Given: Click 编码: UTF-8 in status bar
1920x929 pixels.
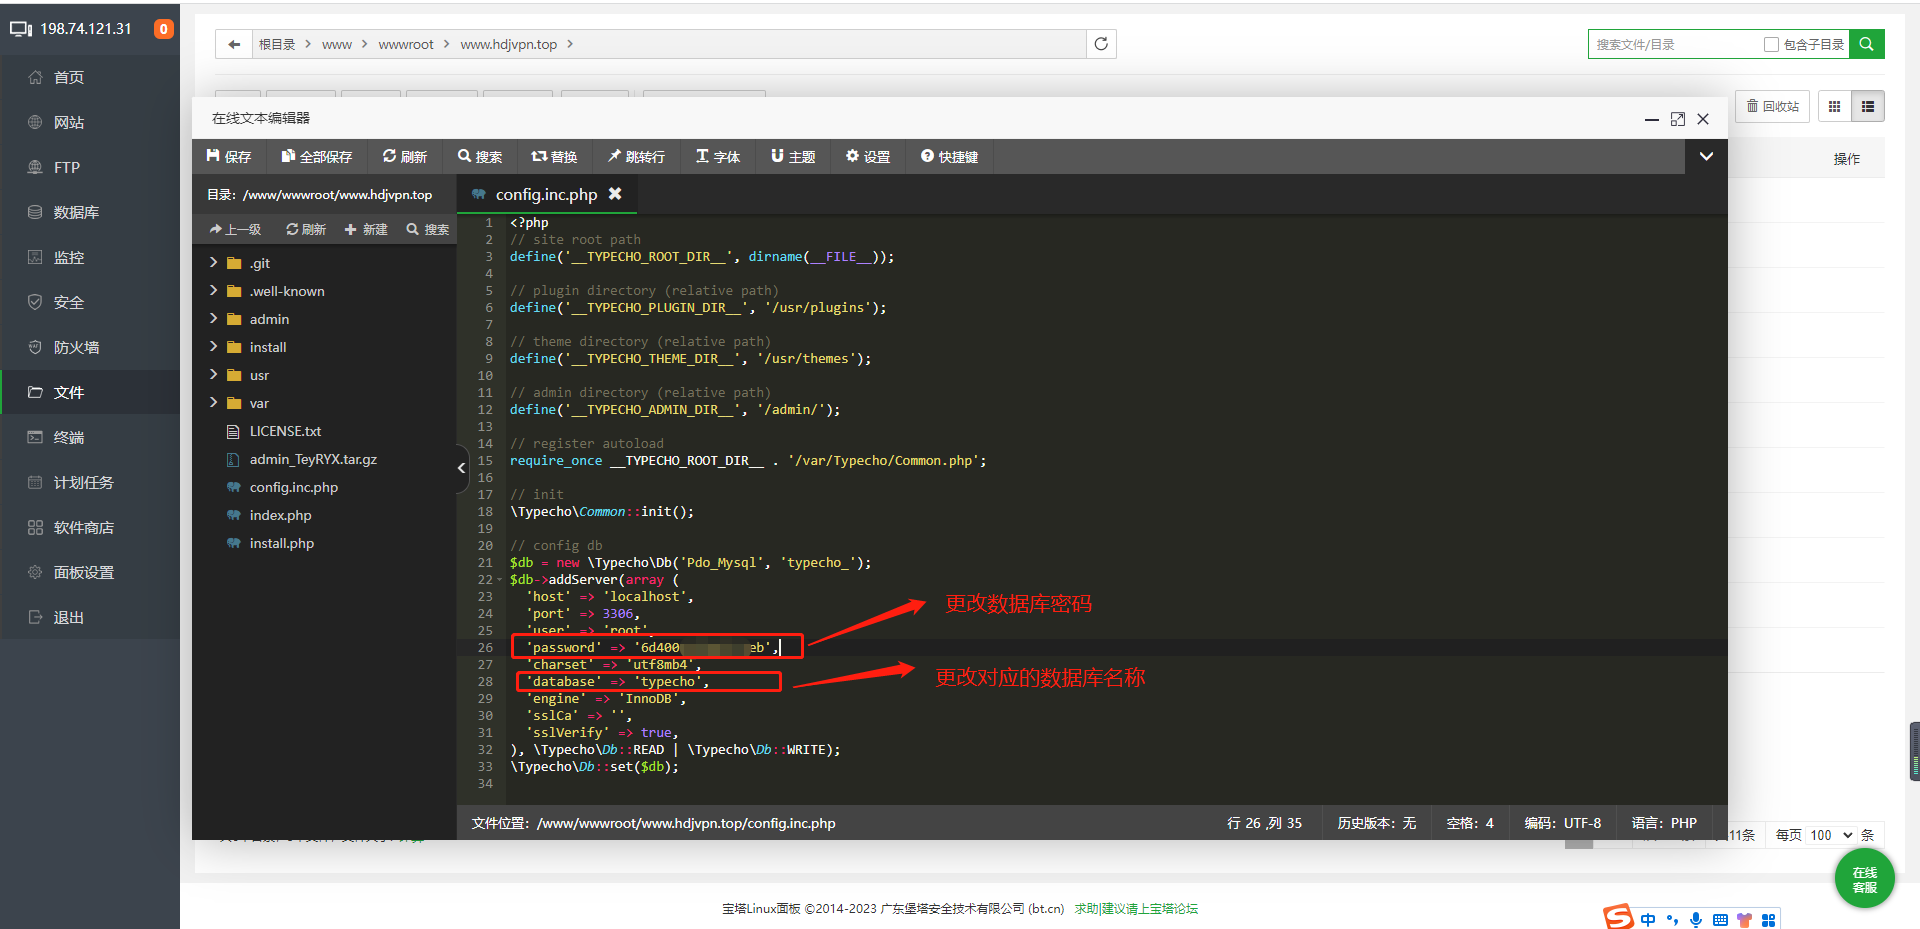Looking at the screenshot, I should click(1562, 823).
